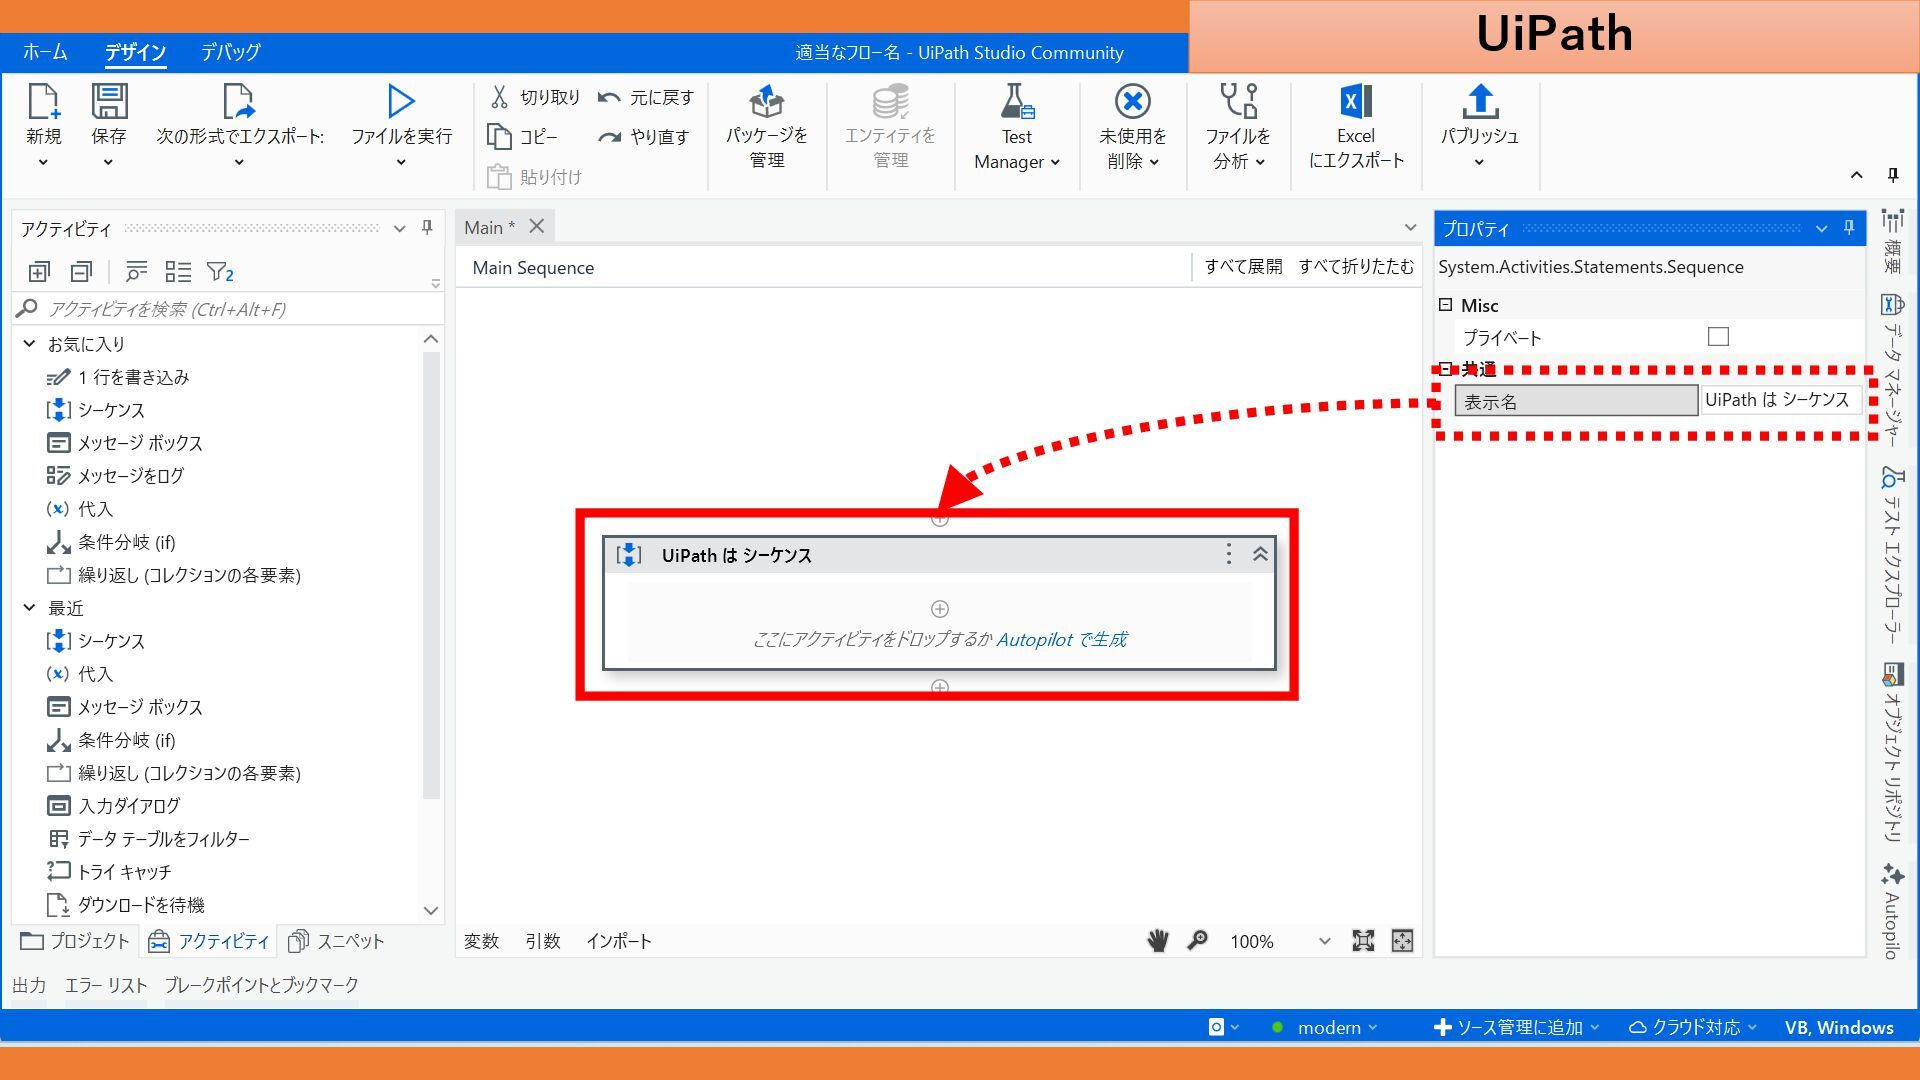Check the プライベート checkbox

[x=1718, y=337]
